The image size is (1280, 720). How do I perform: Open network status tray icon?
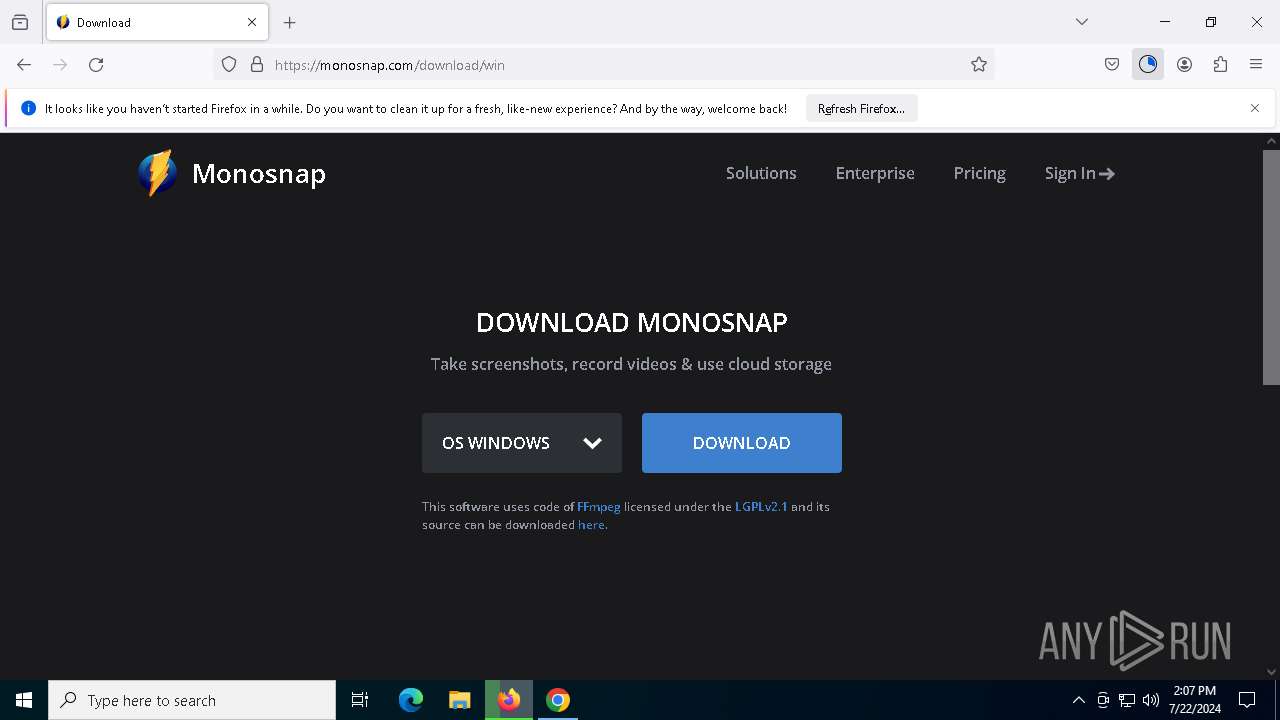tap(1127, 700)
